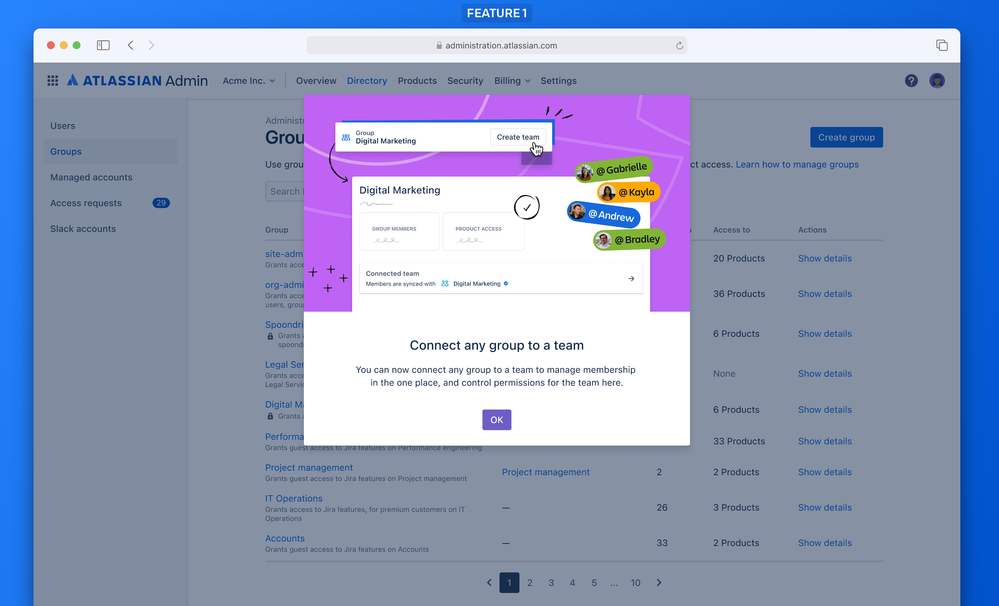Select Managed accounts in the sidebar
Viewport: 999px width, 606px height.
click(111, 177)
